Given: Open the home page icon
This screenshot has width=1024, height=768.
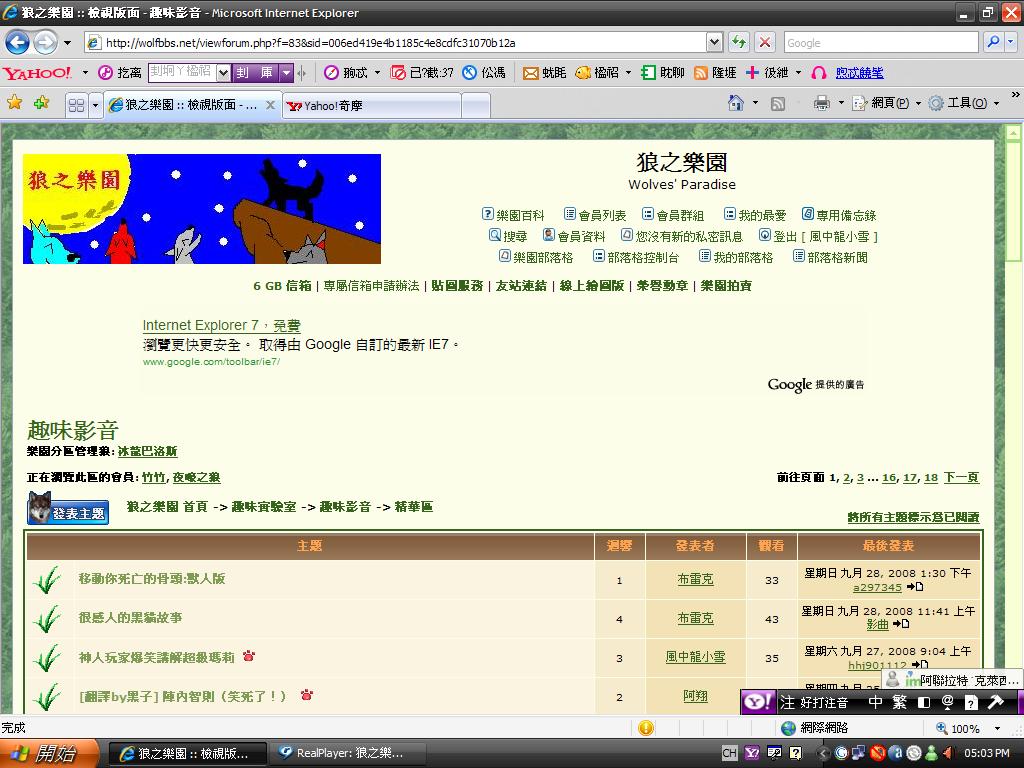Looking at the screenshot, I should pyautogui.click(x=736, y=103).
